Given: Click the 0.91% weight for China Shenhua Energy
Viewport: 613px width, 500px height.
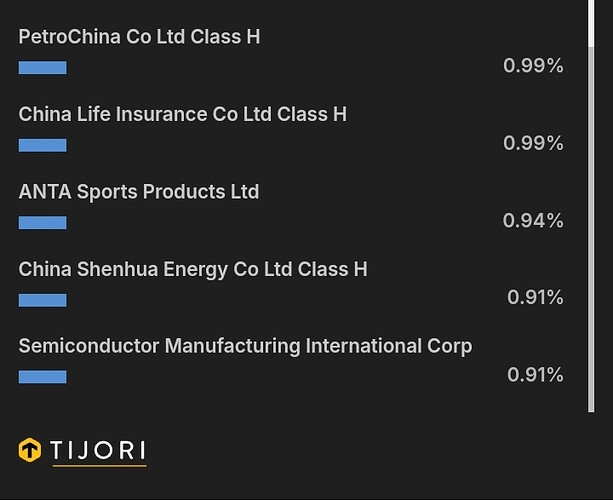Looking at the screenshot, I should tap(535, 297).
